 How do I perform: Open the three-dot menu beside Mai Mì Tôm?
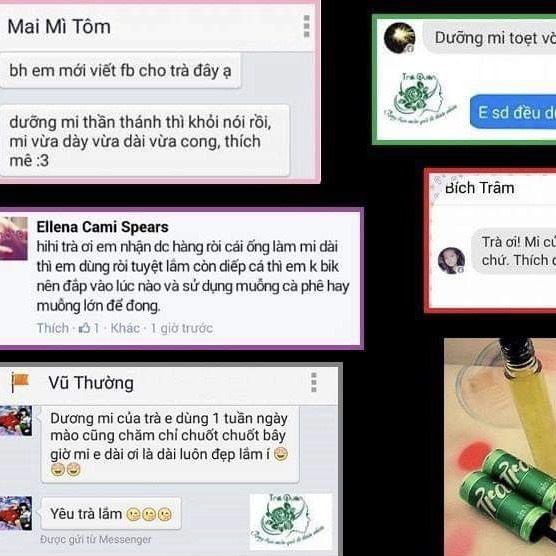tap(307, 26)
